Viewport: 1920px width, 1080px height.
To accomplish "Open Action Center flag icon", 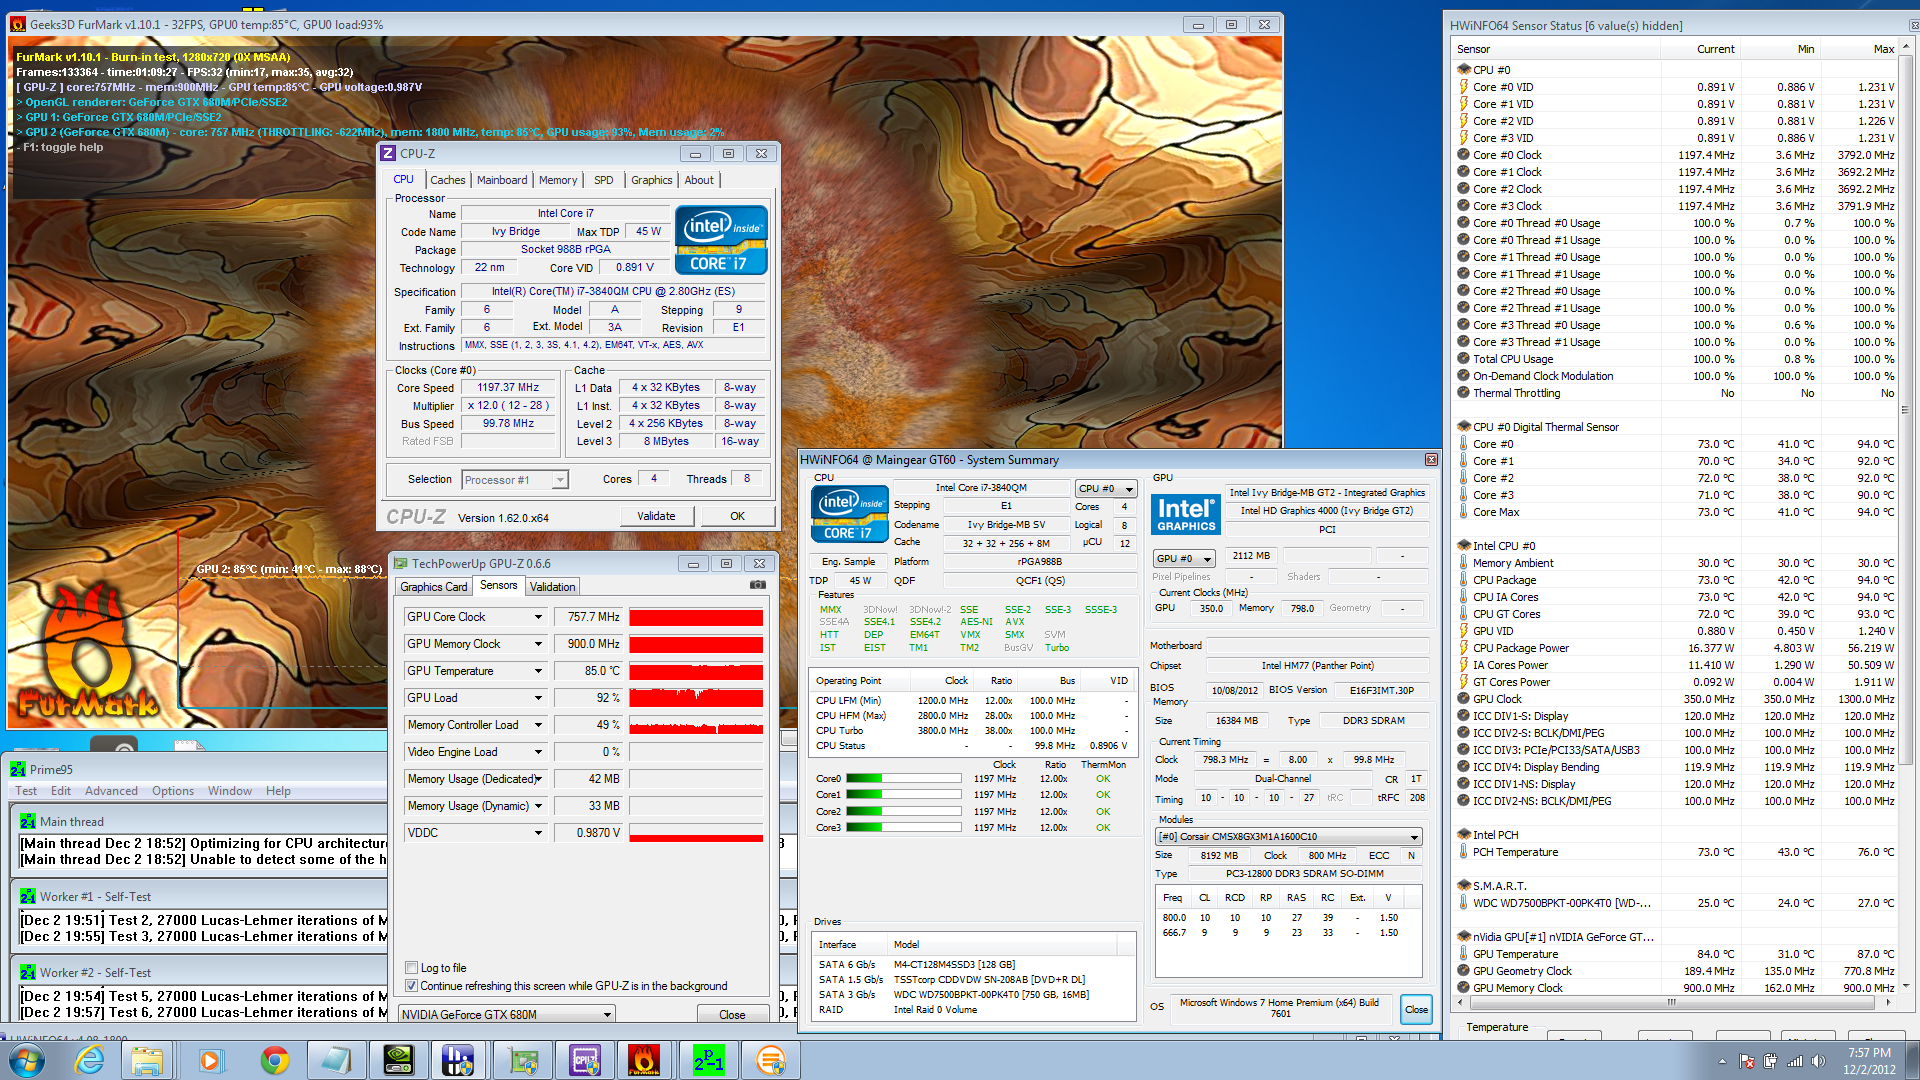I will click(x=1747, y=1061).
